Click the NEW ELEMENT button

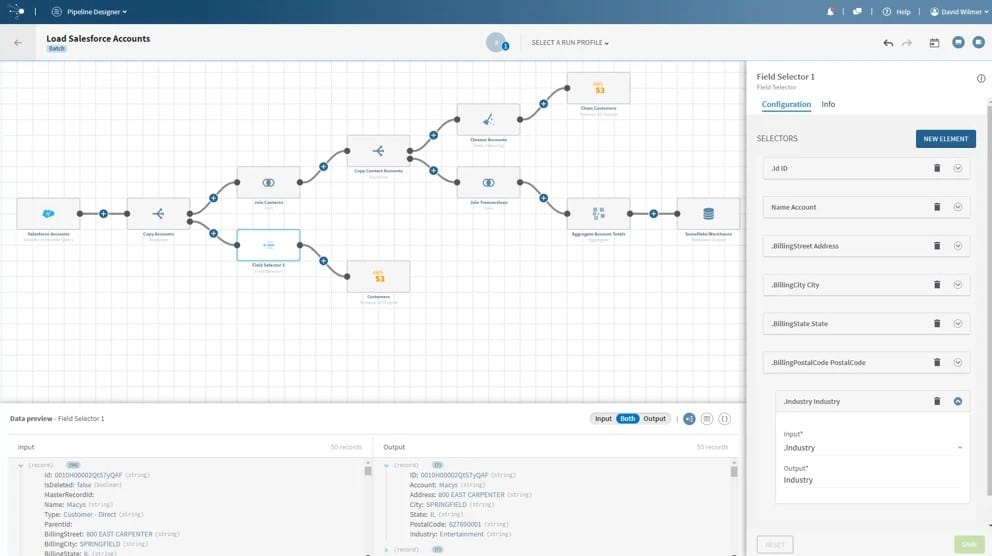pos(945,139)
